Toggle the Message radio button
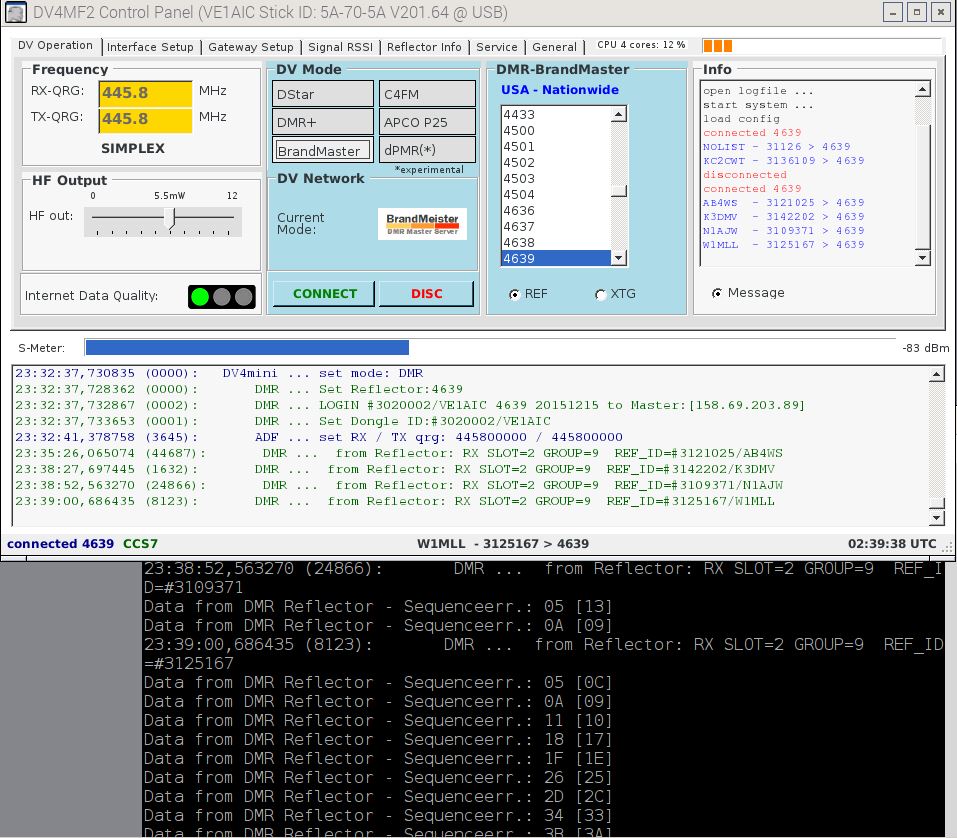The height and width of the screenshot is (838, 957). (x=717, y=294)
